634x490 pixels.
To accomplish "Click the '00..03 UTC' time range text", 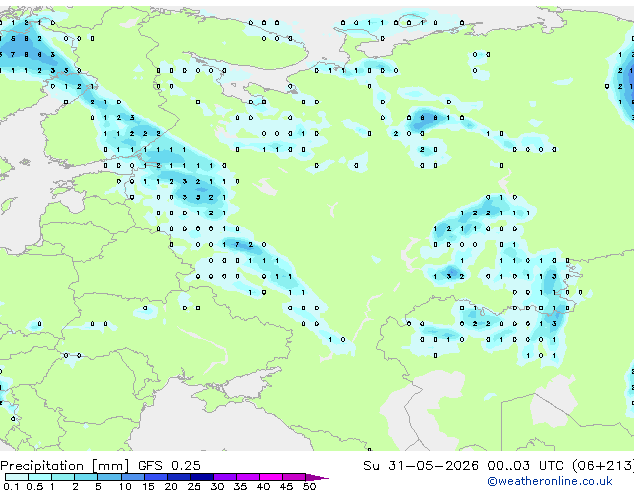I will coord(525,466).
